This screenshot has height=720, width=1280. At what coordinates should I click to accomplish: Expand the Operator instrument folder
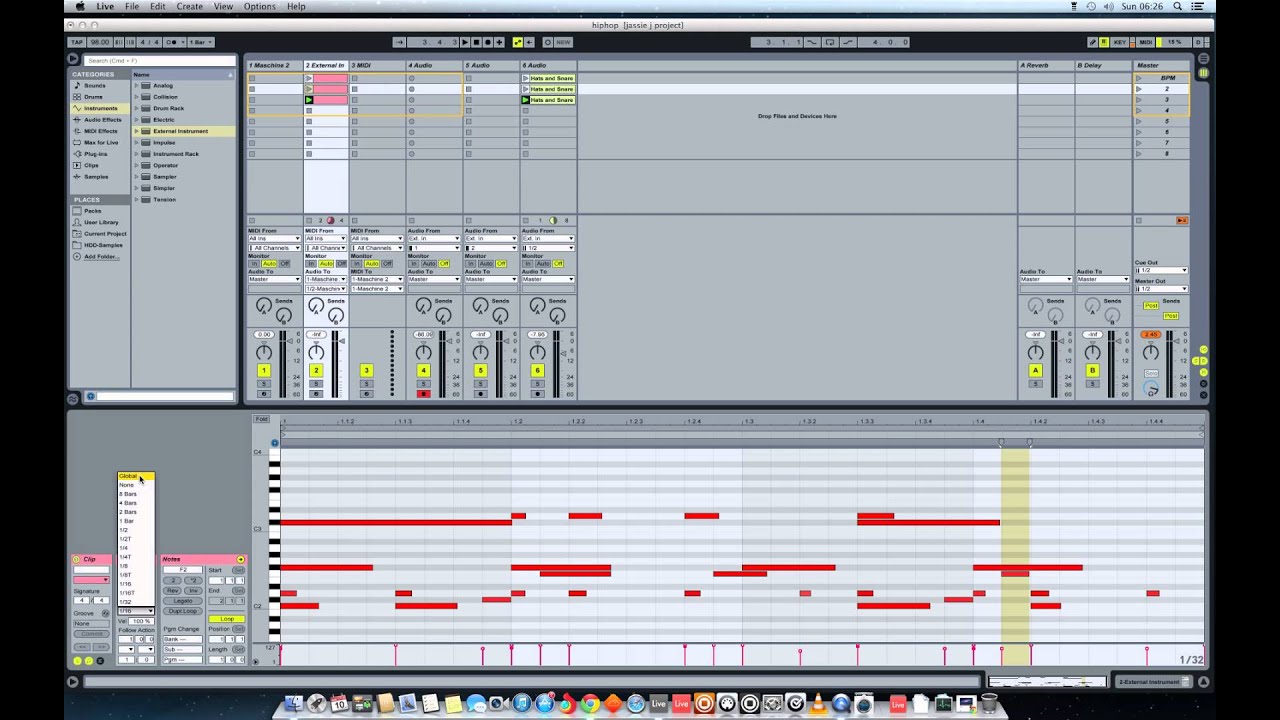pyautogui.click(x=137, y=165)
